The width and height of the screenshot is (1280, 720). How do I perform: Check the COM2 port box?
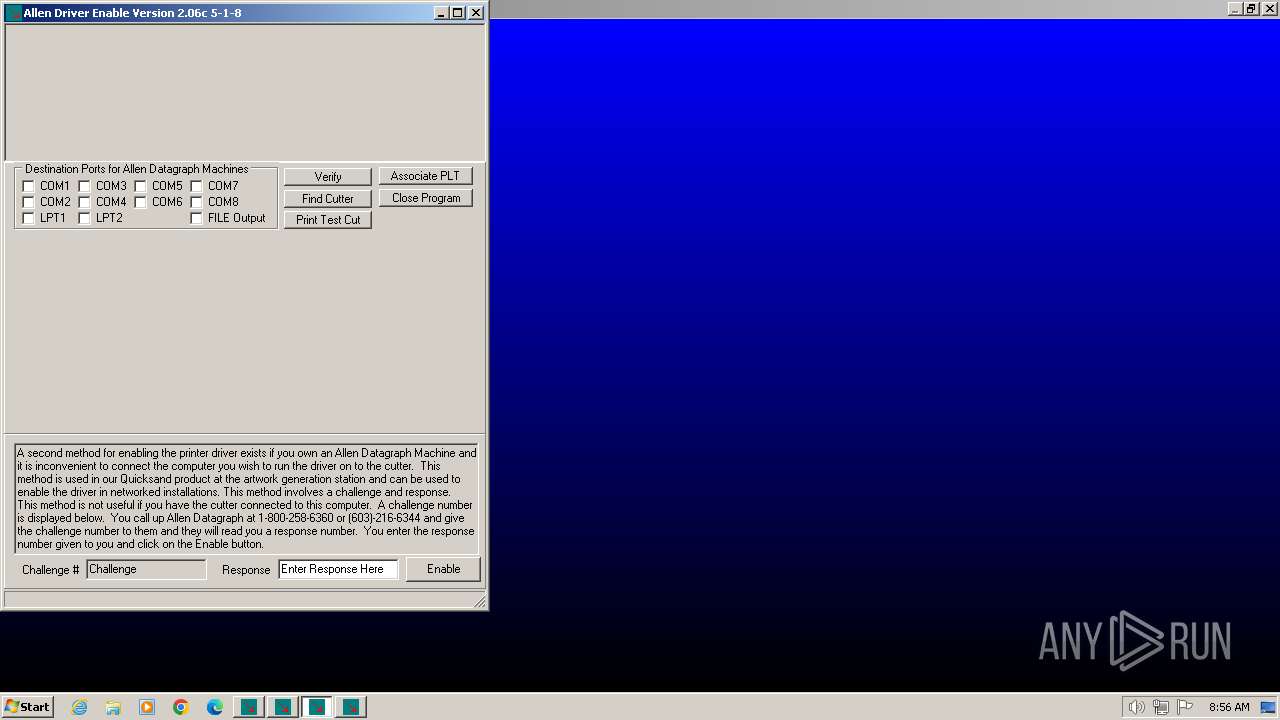click(29, 202)
